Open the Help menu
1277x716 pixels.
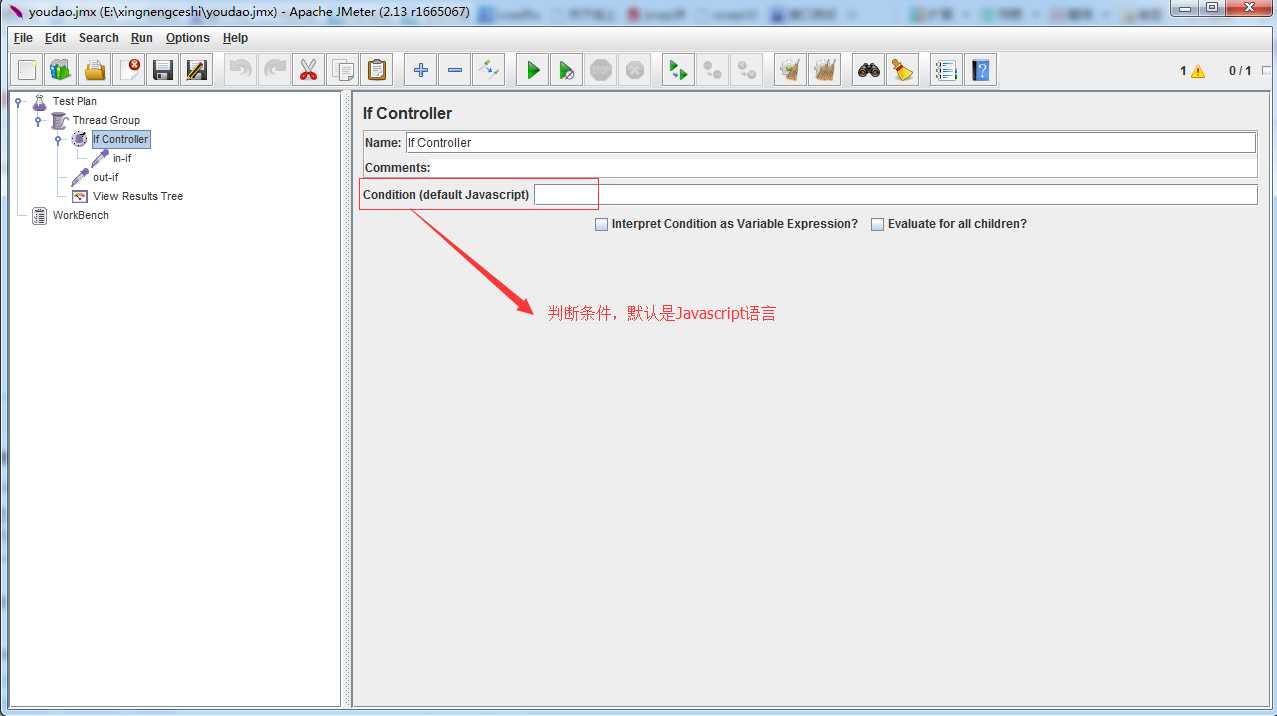235,38
